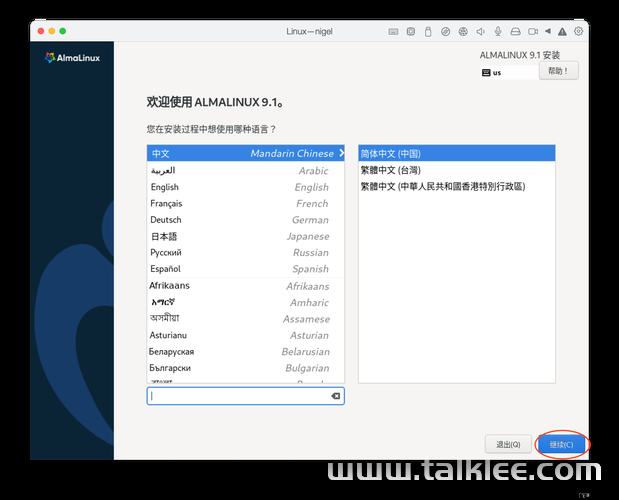Click the camera icon in VM toolbar
619x500 pixels.
[533, 32]
